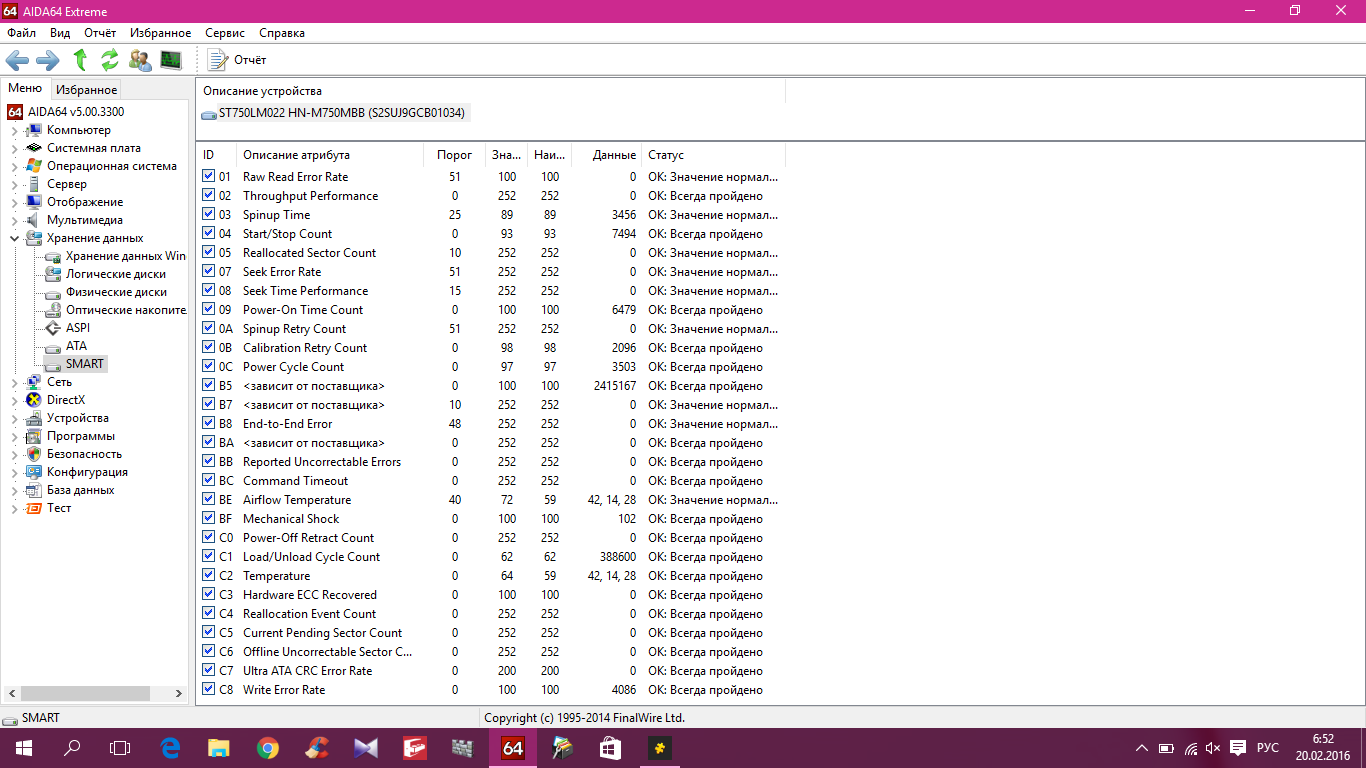Click the two-person users toolbar icon
Viewport: 1366px width, 768px height.
click(x=140, y=60)
